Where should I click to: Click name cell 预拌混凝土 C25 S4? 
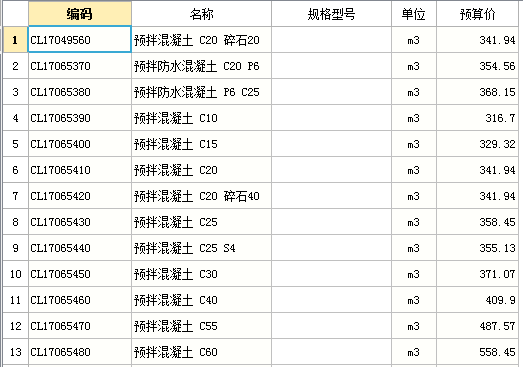point(201,248)
